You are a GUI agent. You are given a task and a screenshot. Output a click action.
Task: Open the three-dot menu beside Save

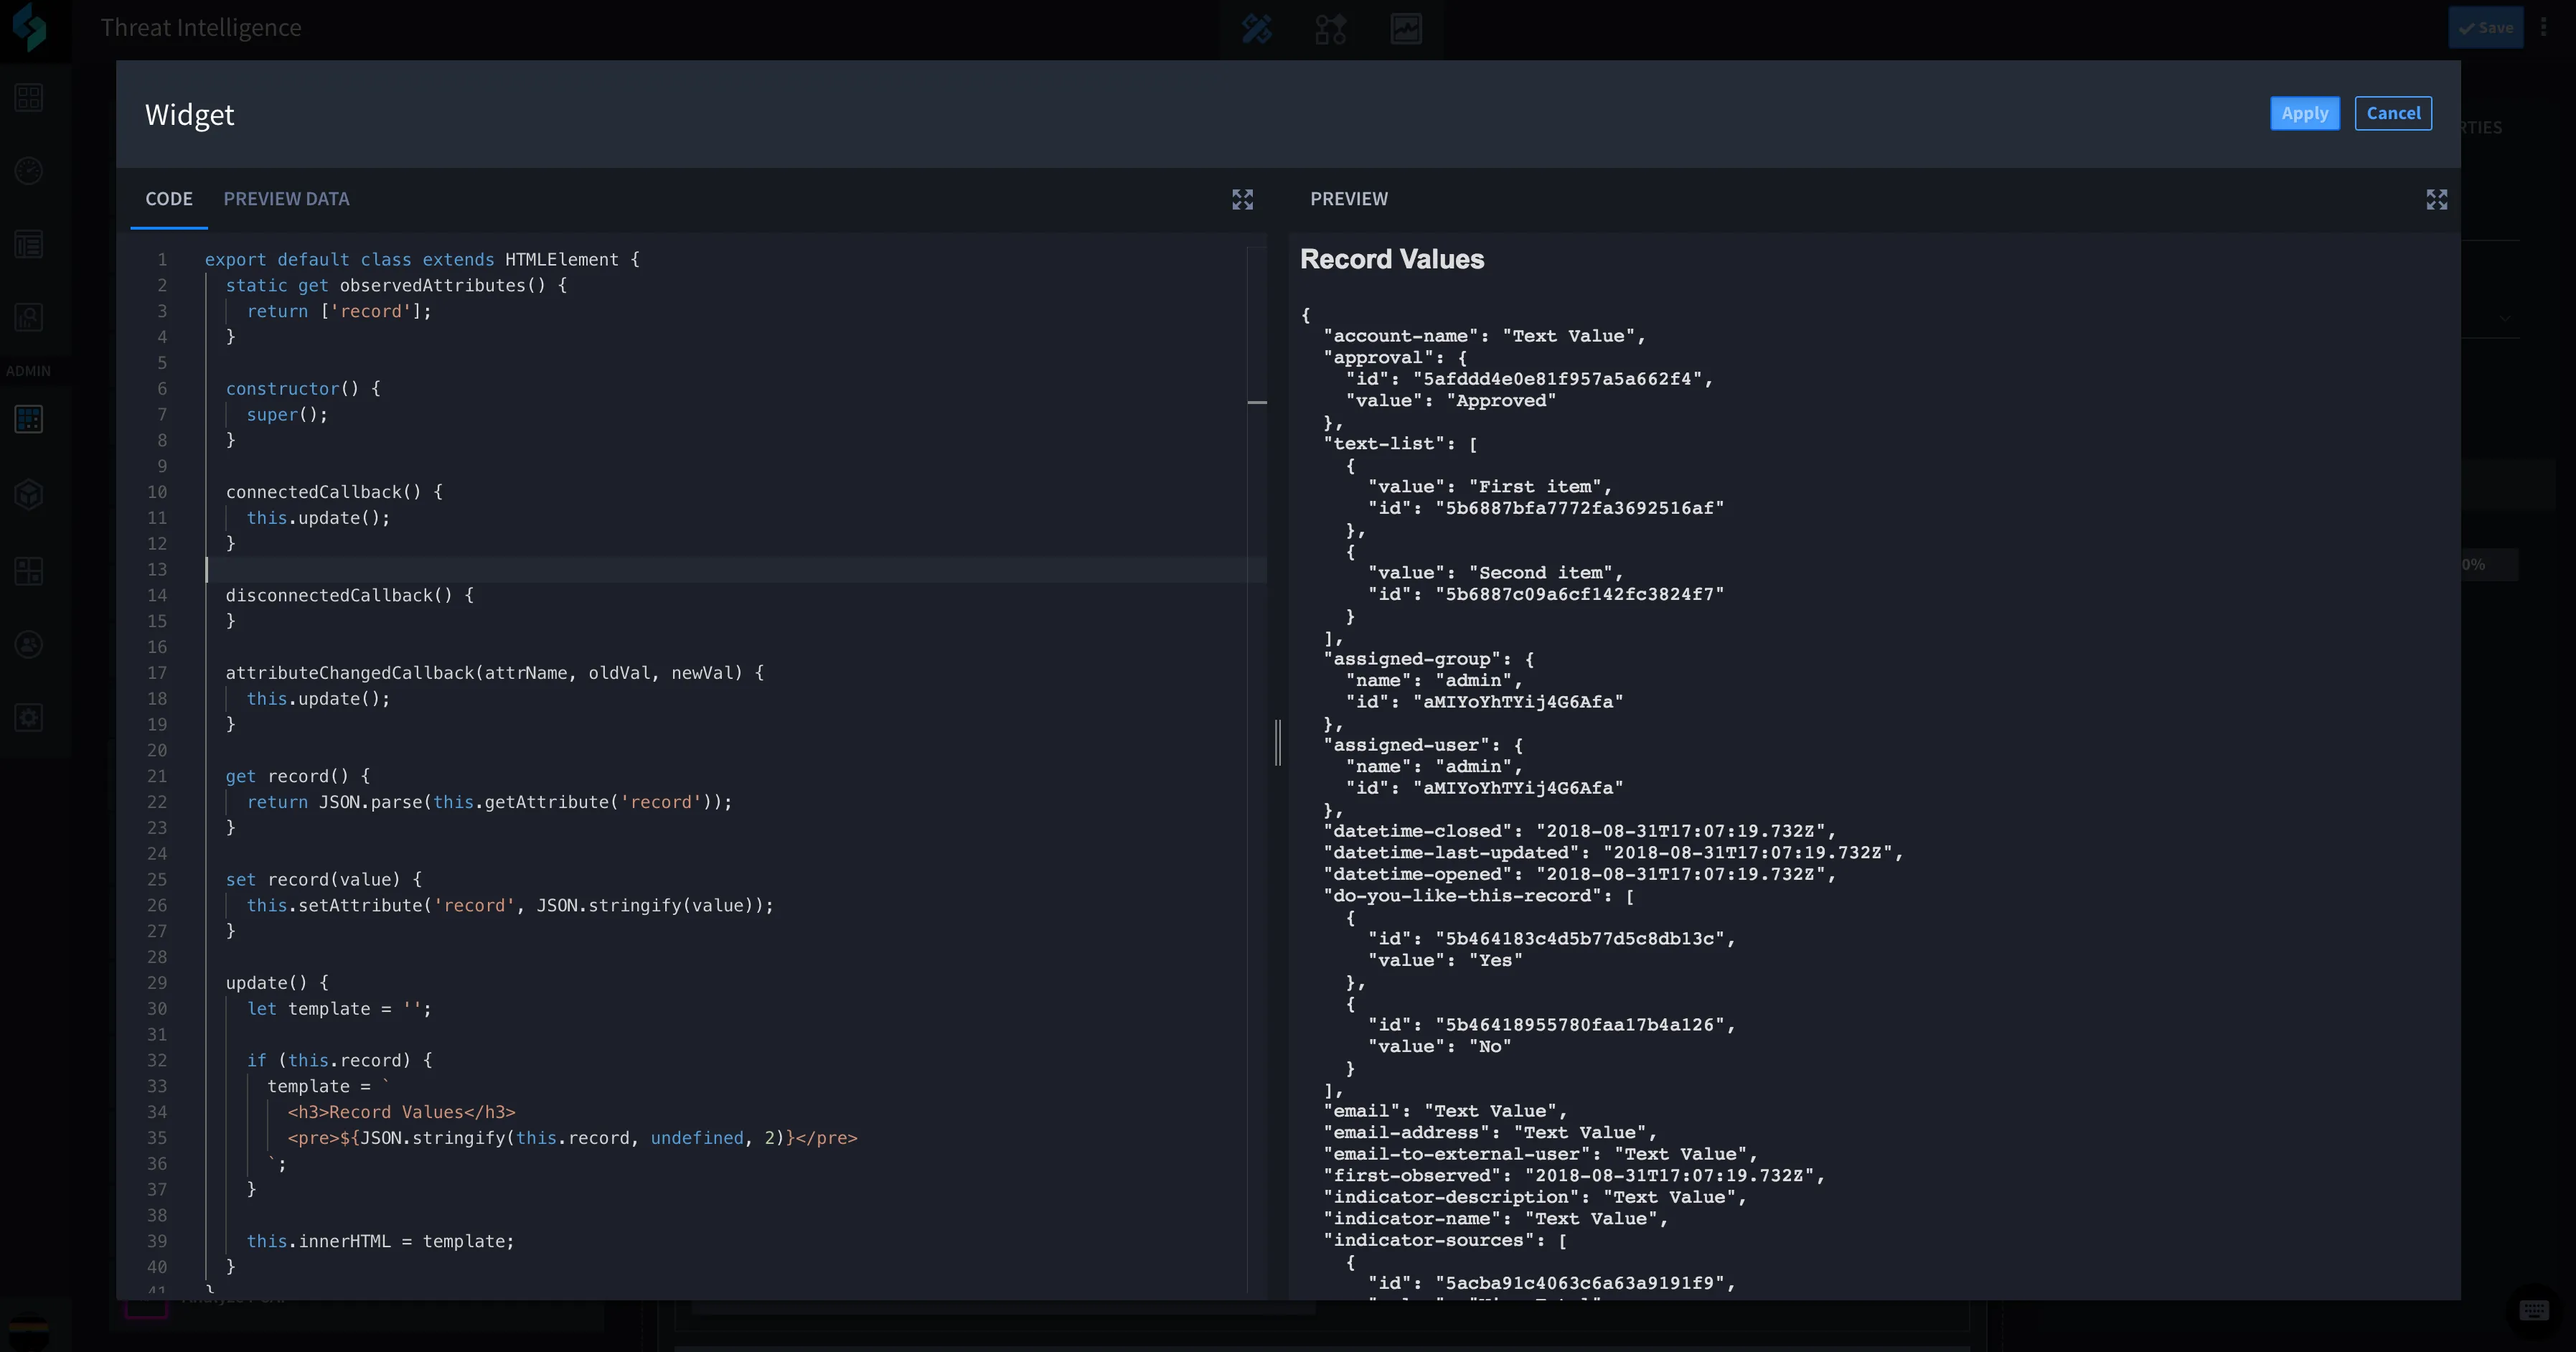(x=2544, y=27)
